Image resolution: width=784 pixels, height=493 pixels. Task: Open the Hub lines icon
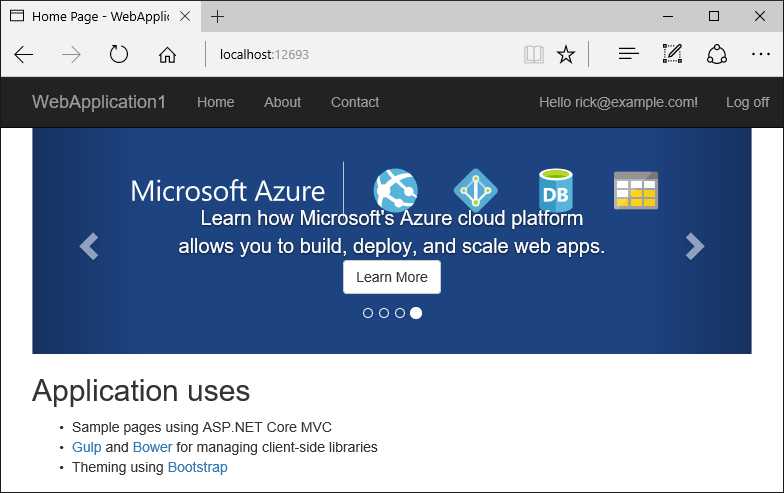click(628, 54)
